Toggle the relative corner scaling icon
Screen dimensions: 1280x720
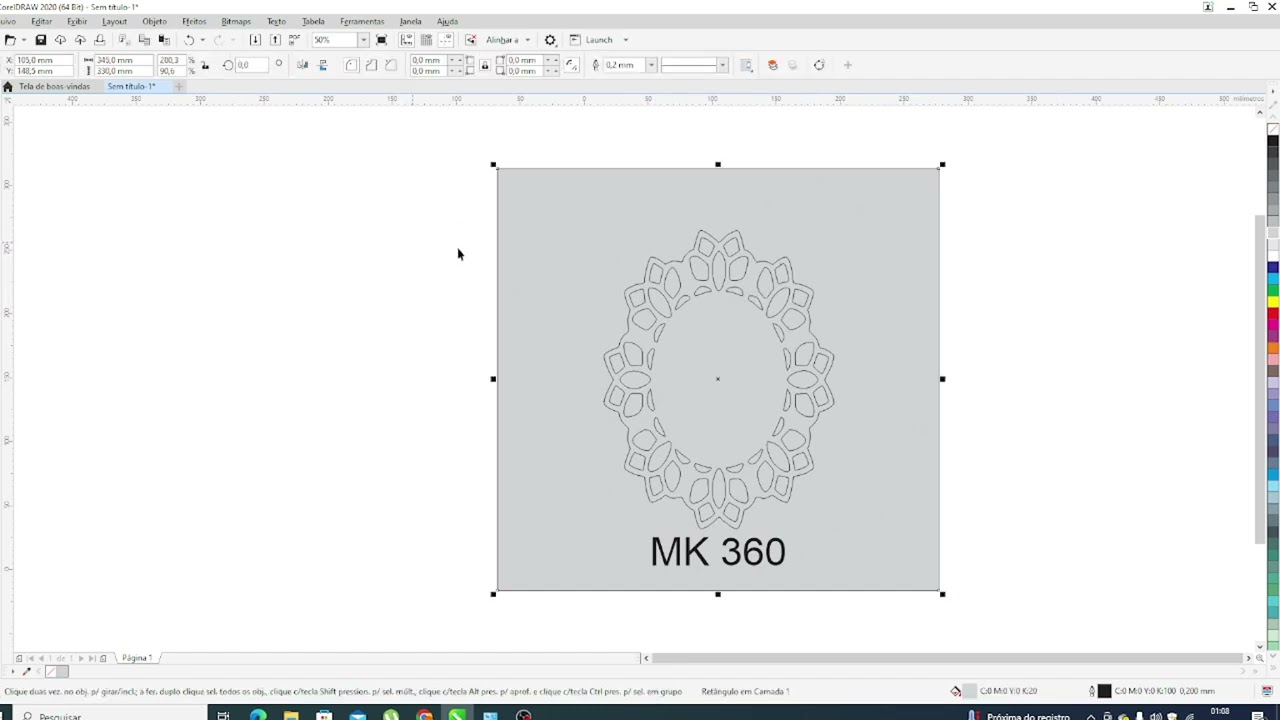coord(571,65)
